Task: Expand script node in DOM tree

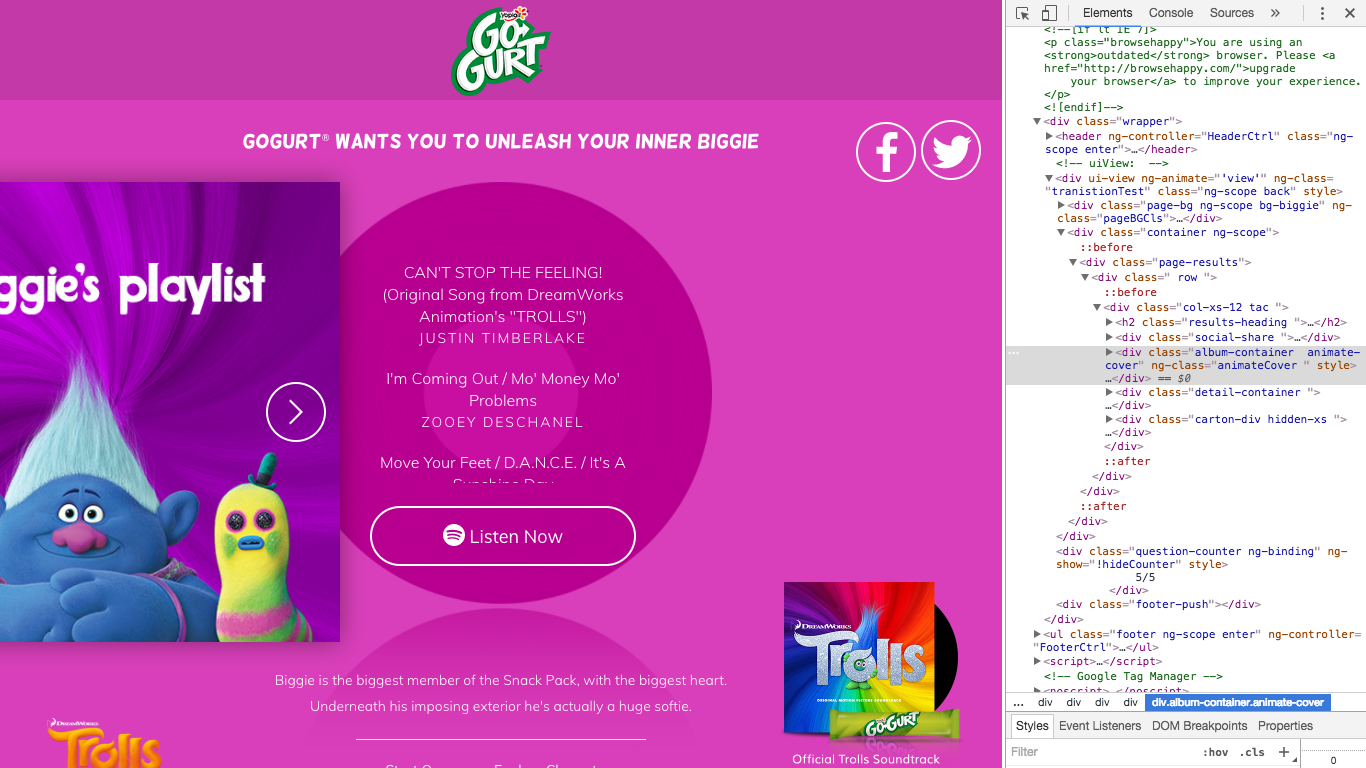Action: pos(1037,662)
